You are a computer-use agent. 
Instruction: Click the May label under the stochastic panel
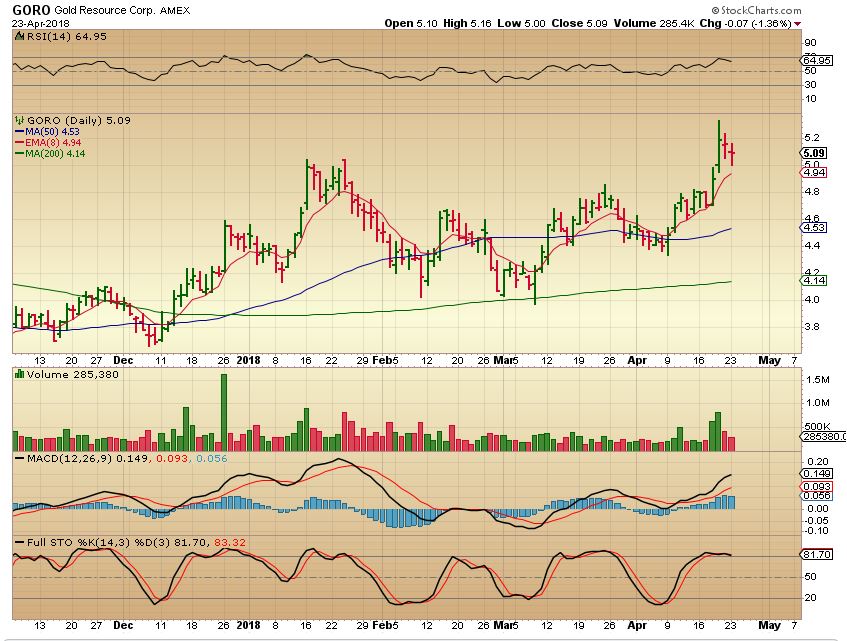coord(769,625)
